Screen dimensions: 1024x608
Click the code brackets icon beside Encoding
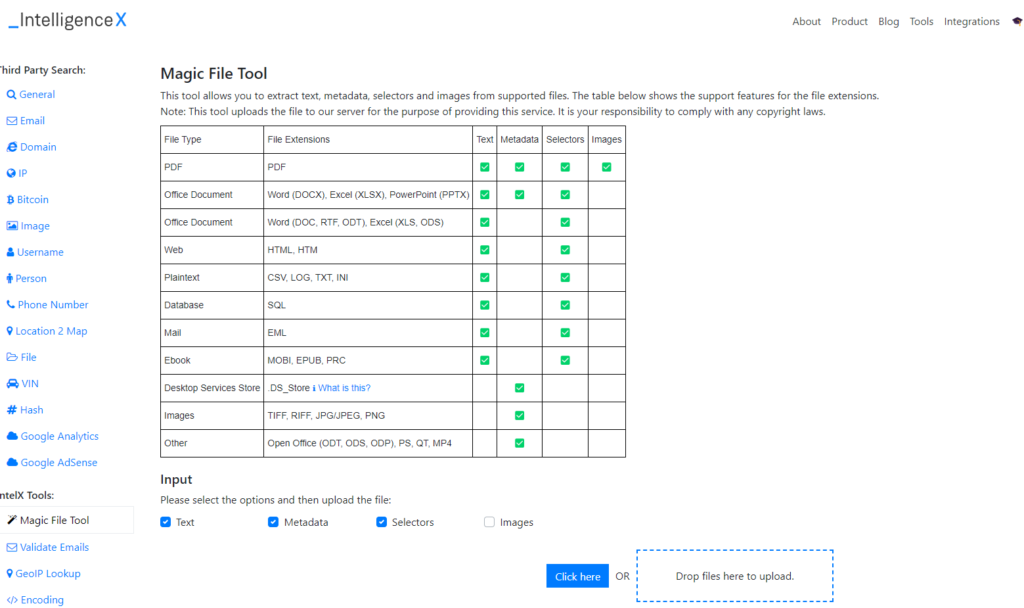(12, 600)
